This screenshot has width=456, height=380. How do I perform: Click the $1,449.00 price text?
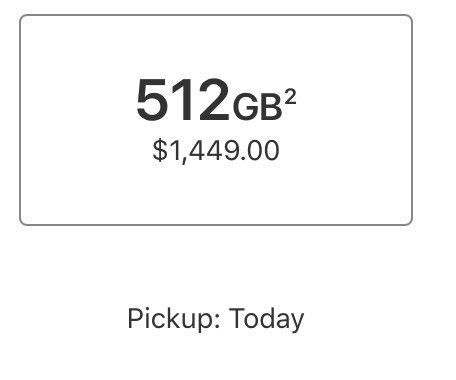[x=216, y=151]
